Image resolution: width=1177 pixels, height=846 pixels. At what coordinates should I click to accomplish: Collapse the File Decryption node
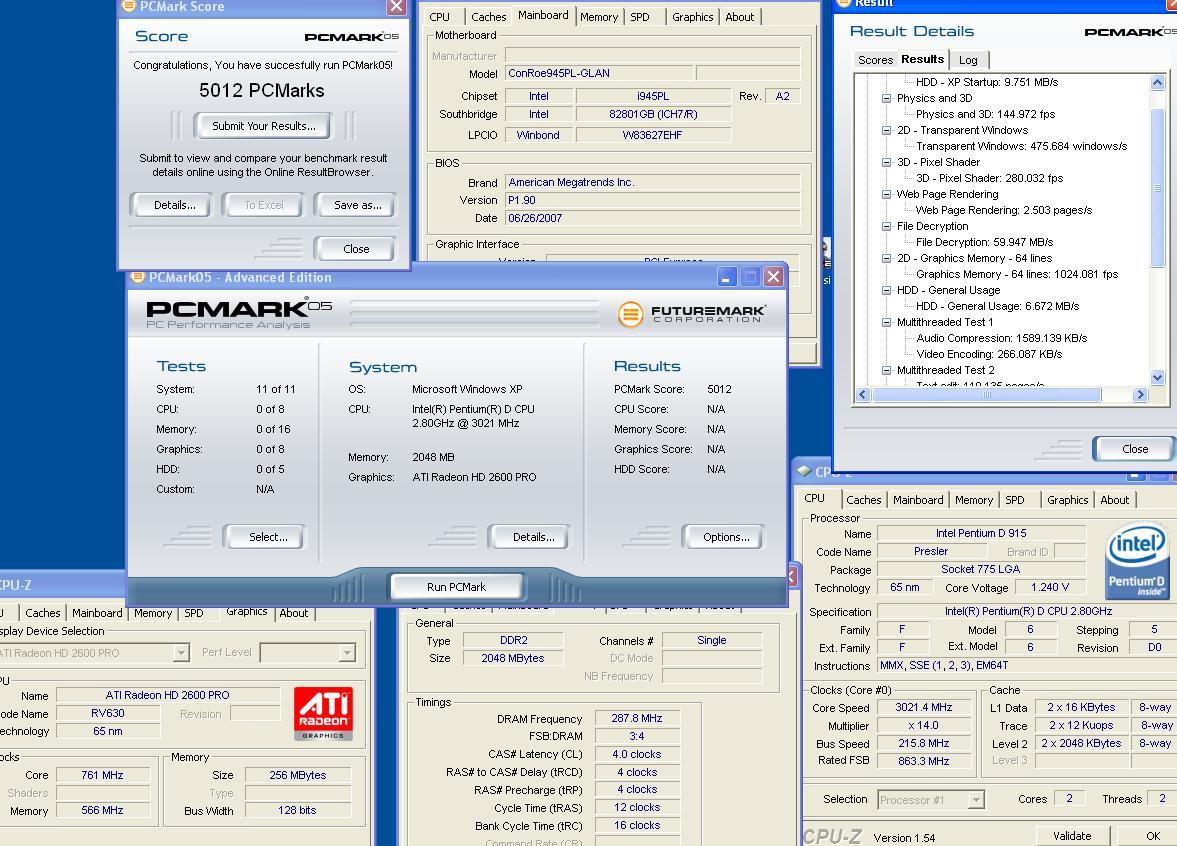click(x=887, y=227)
